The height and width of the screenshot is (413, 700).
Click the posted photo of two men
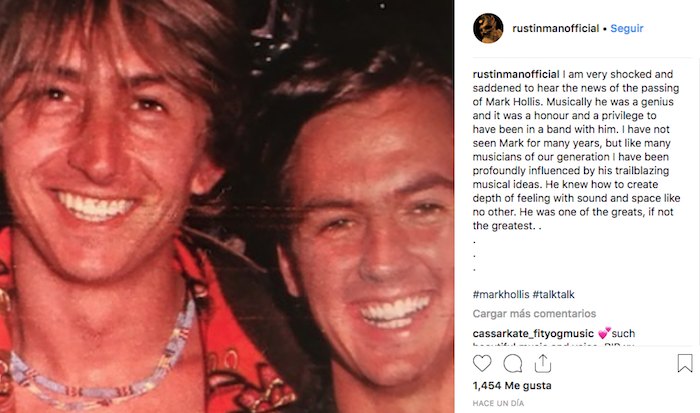[x=227, y=206]
